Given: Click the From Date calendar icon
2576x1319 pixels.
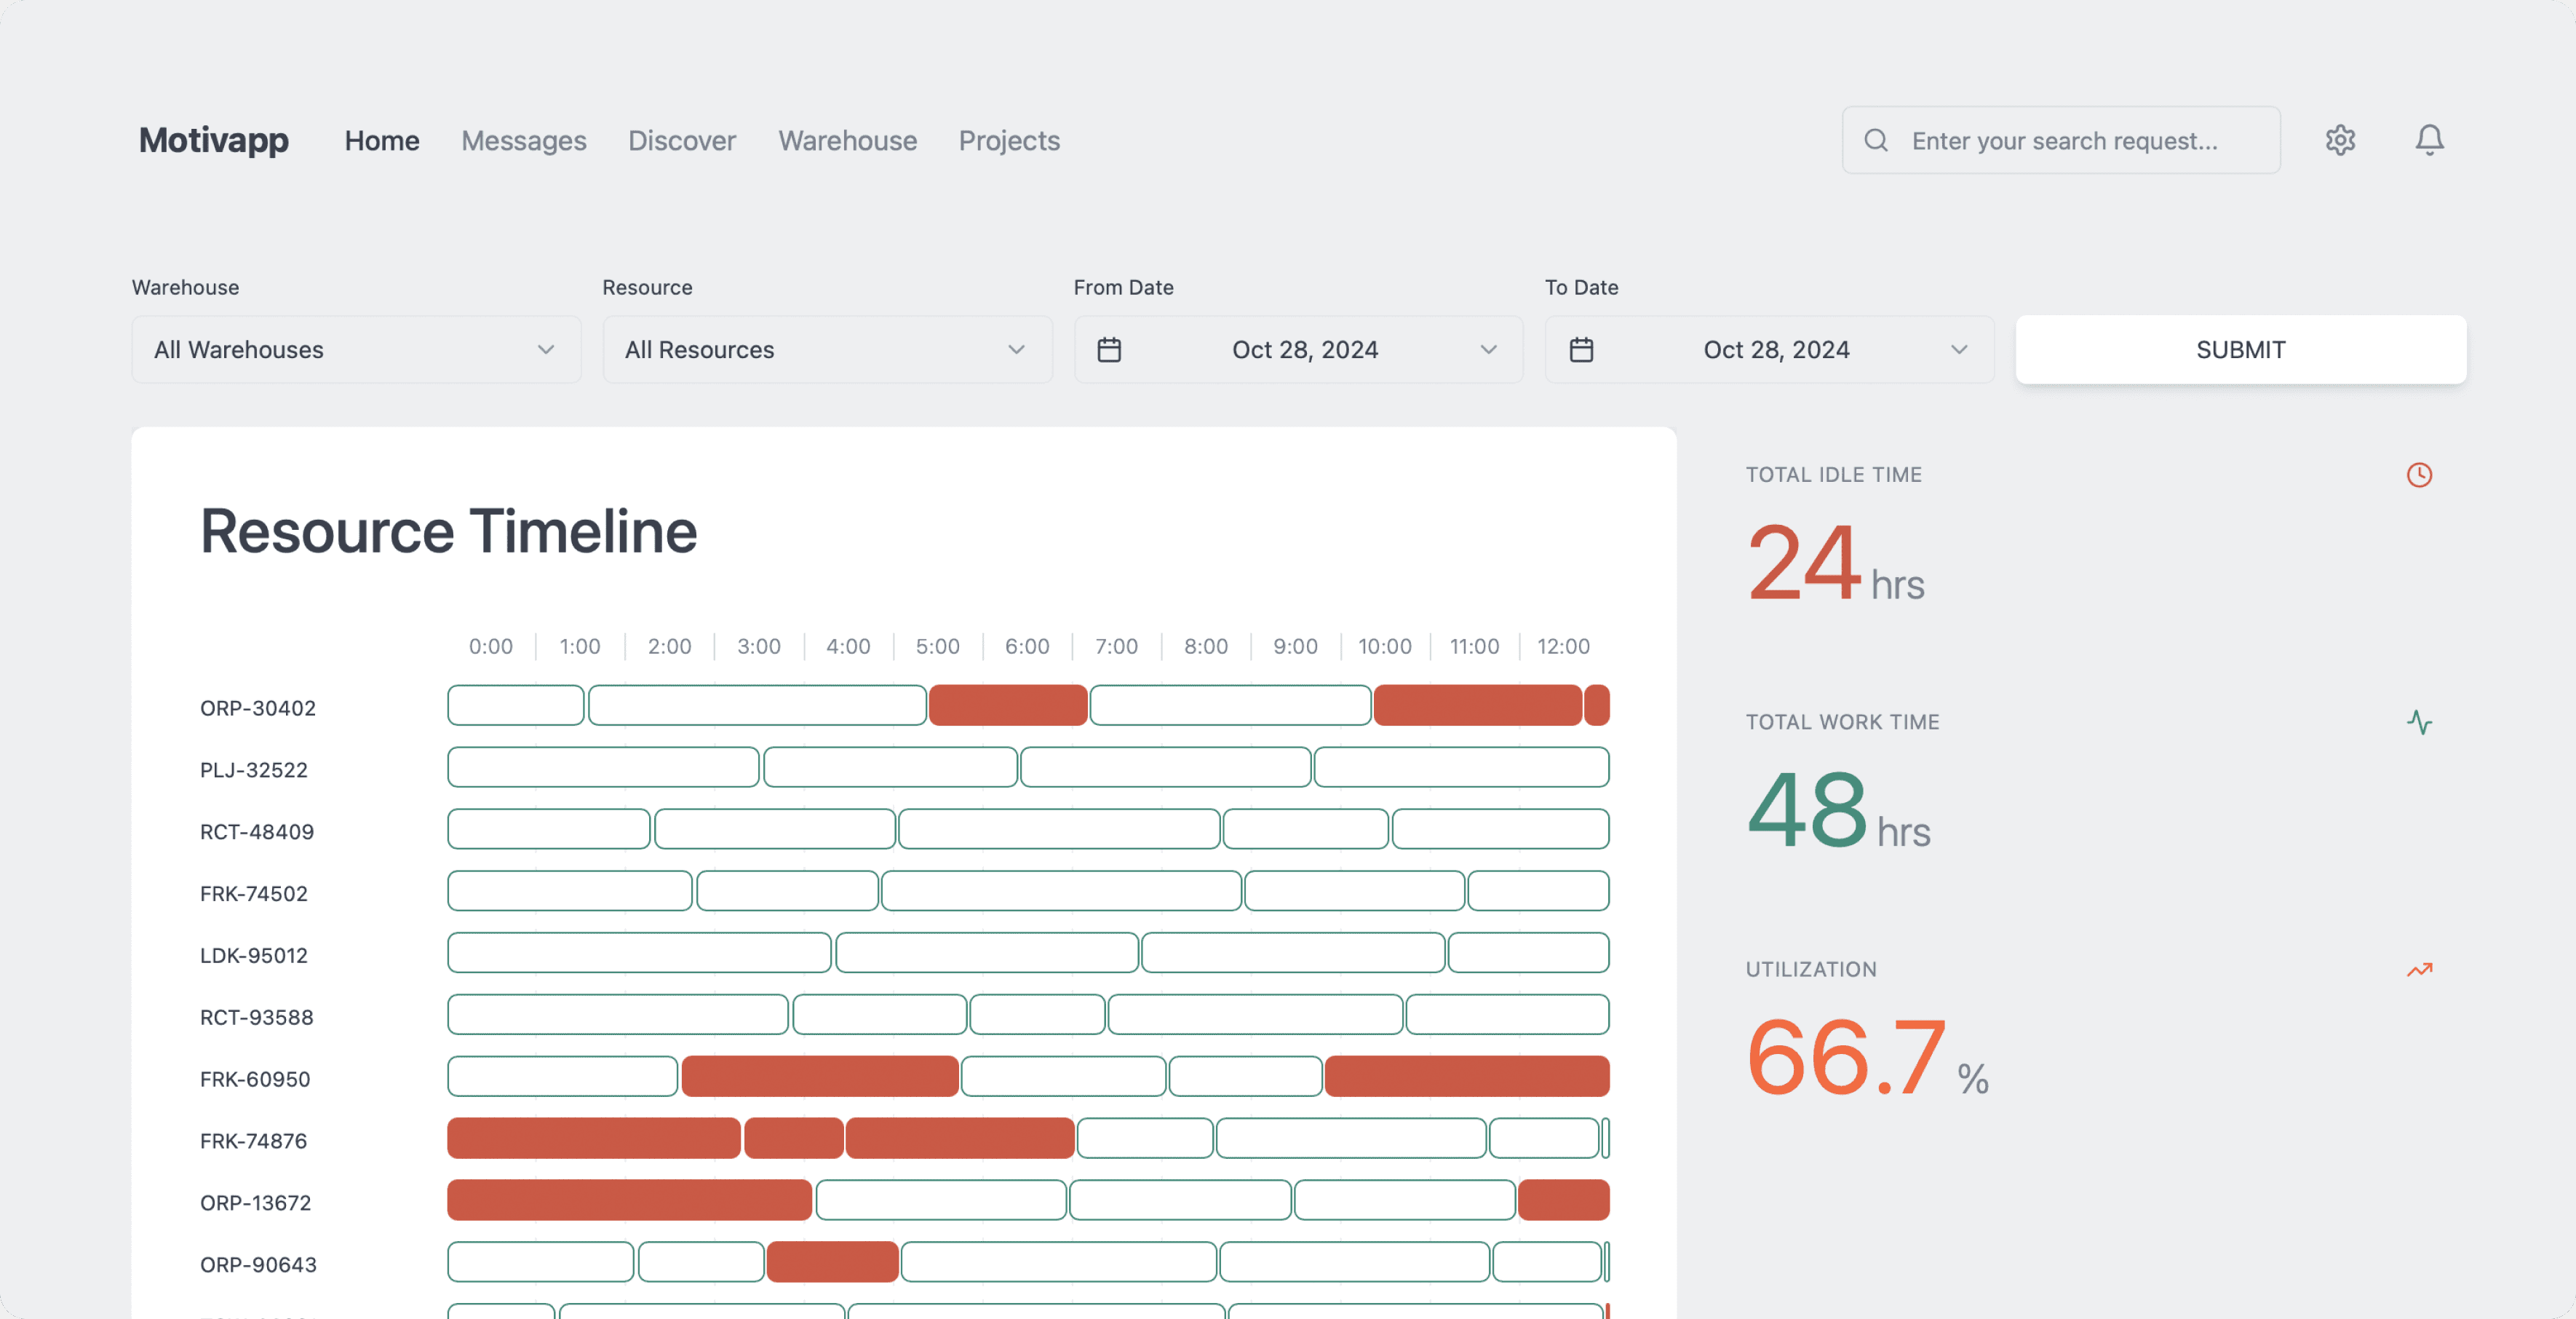Looking at the screenshot, I should pyautogui.click(x=1109, y=350).
